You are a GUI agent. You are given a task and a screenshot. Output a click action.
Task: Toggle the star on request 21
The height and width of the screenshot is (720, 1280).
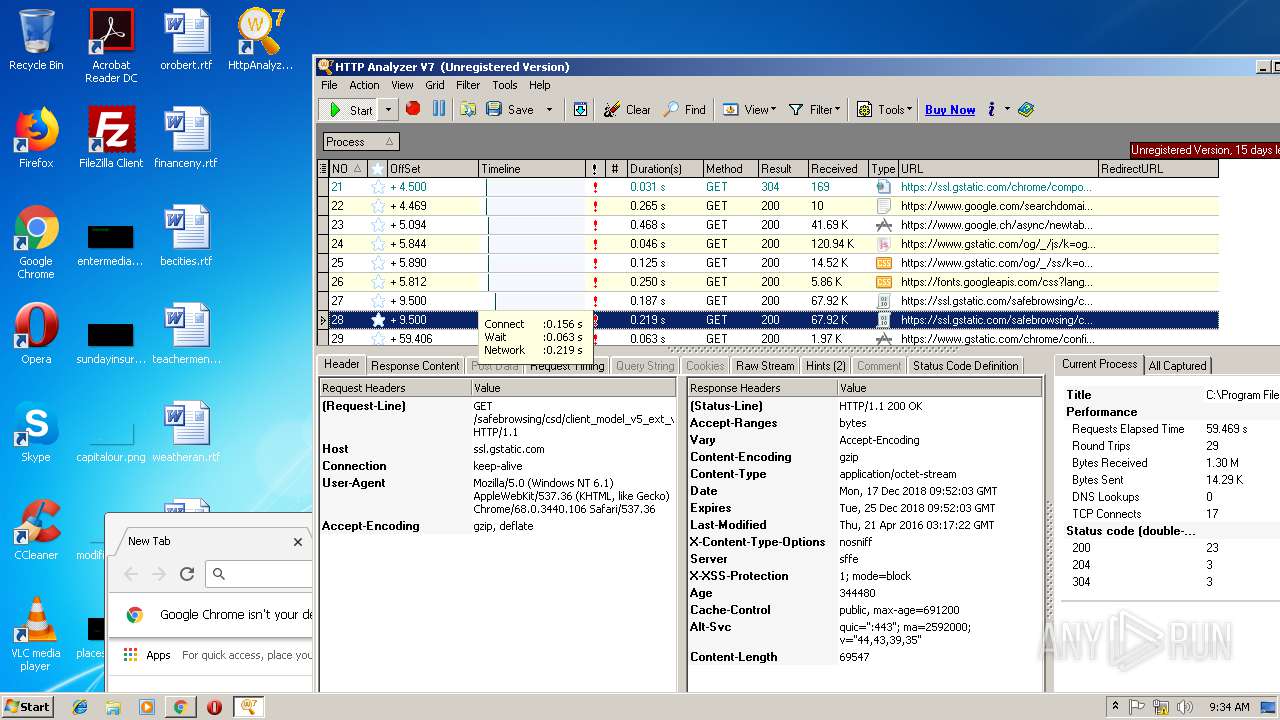[378, 187]
